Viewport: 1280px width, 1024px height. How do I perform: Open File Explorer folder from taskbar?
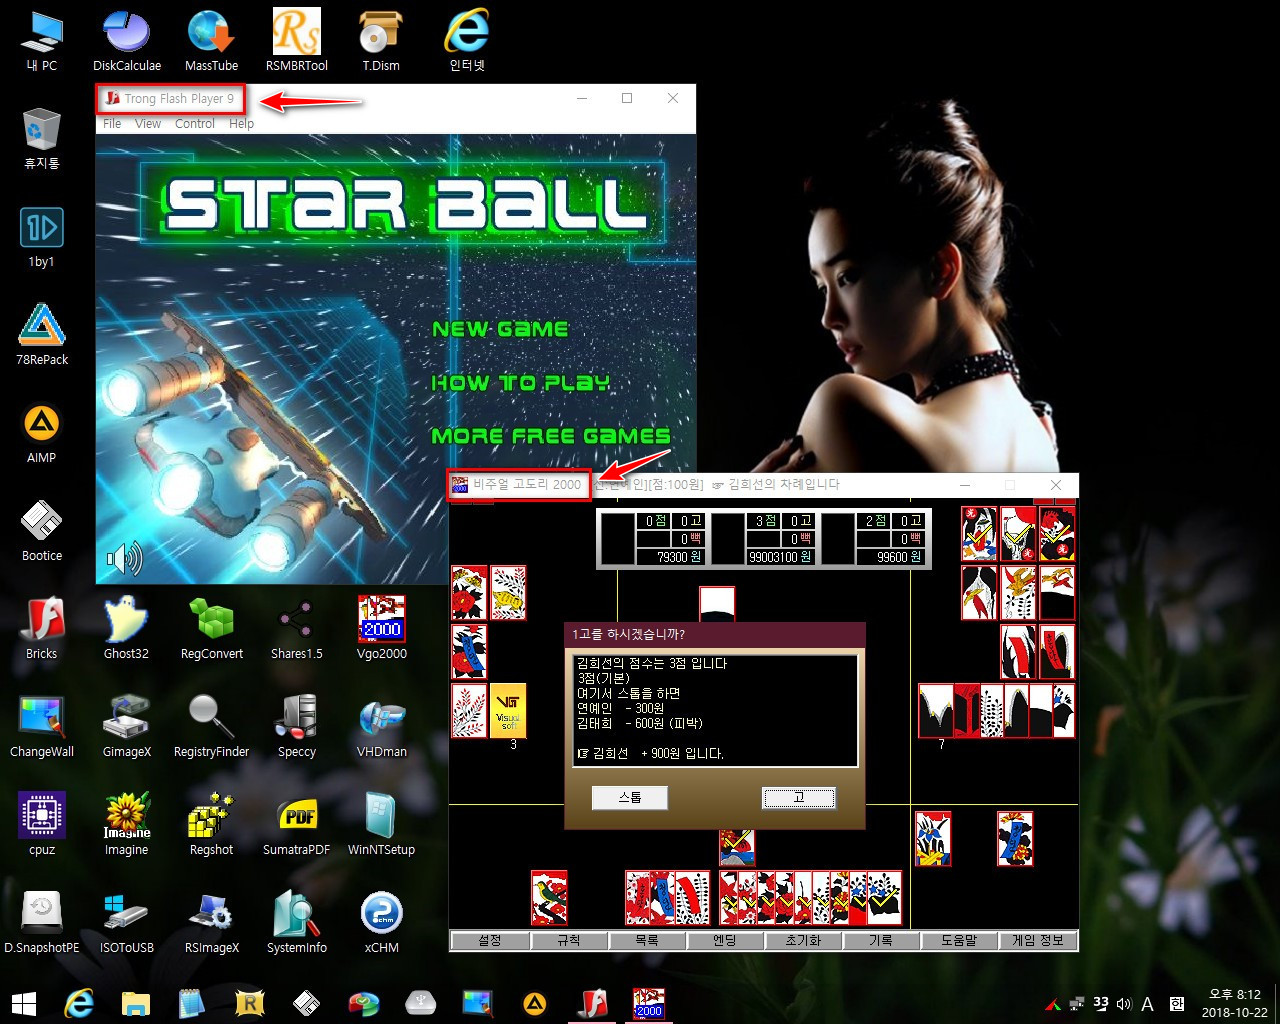point(136,1003)
